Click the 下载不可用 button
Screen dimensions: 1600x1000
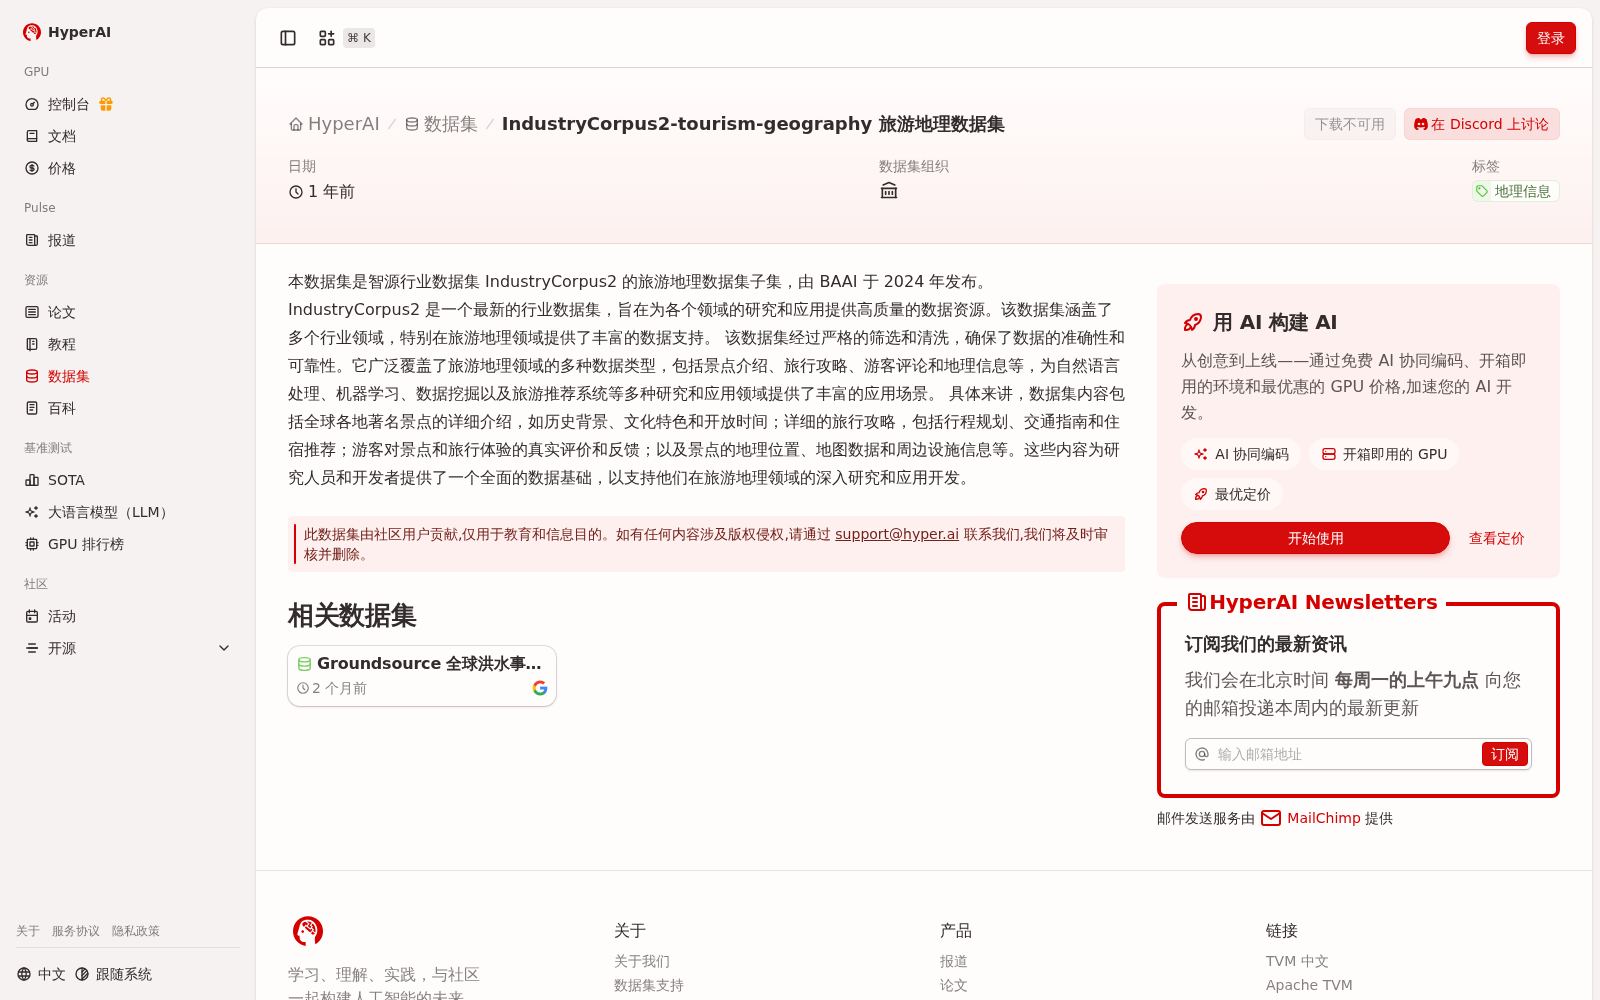(1350, 124)
